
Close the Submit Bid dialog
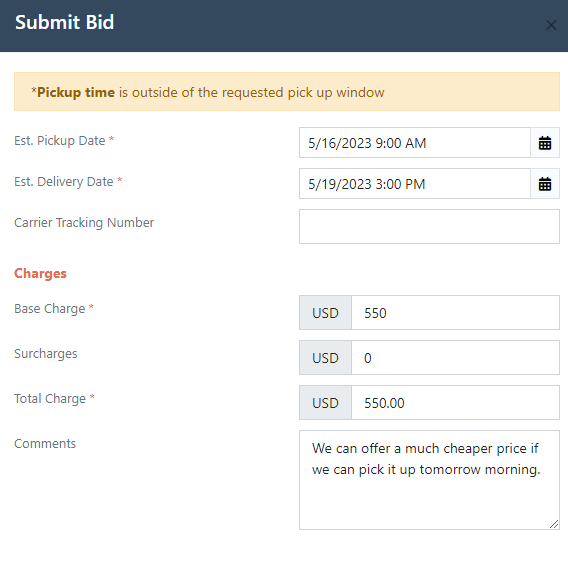(x=551, y=25)
